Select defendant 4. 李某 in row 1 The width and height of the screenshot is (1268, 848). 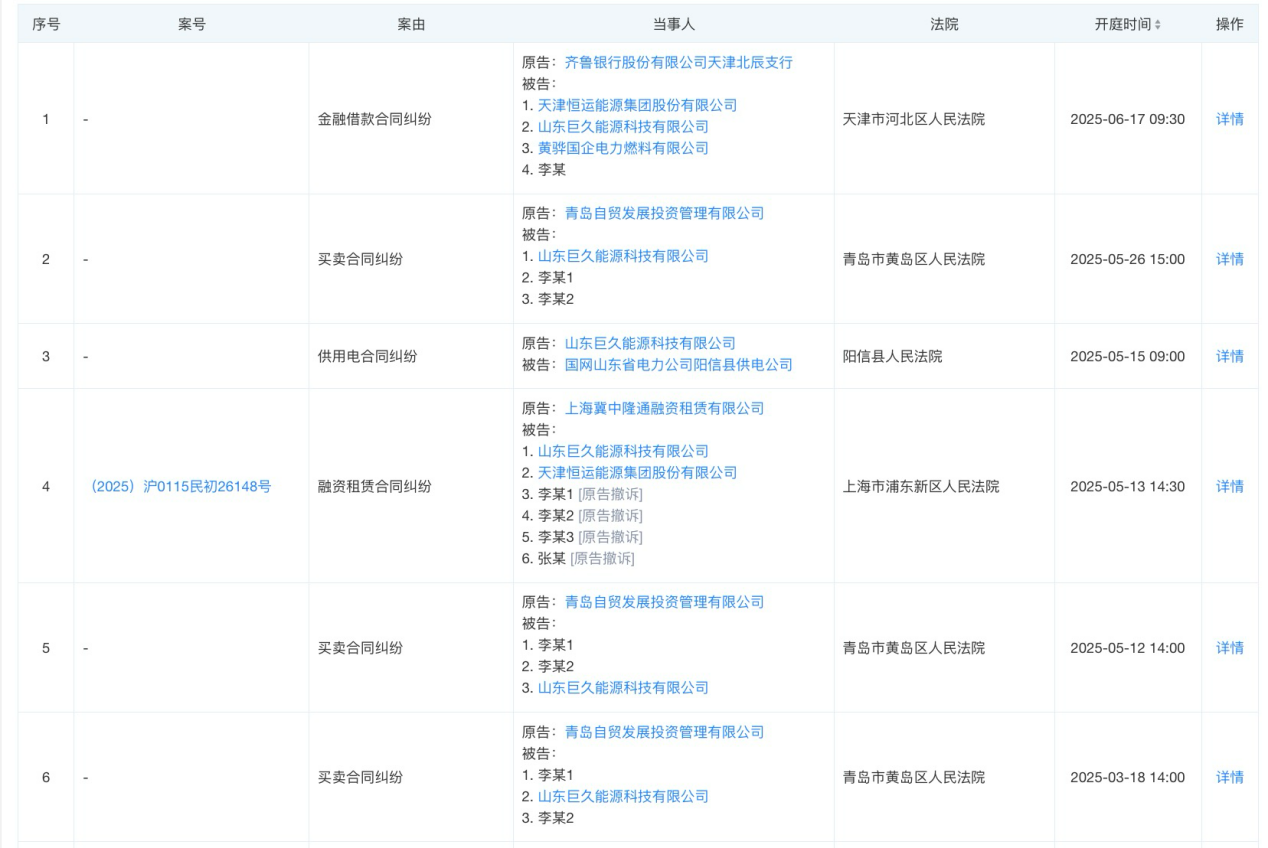pos(544,170)
